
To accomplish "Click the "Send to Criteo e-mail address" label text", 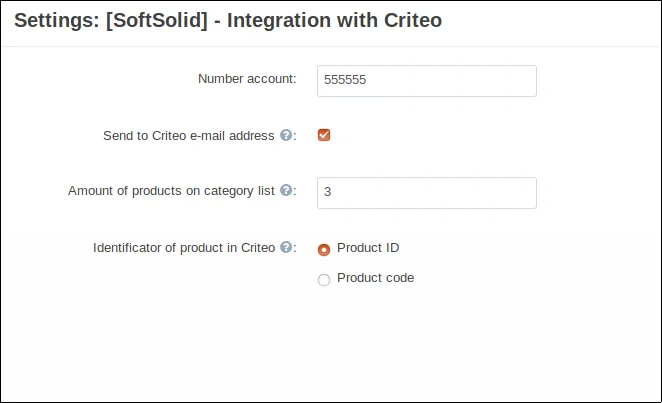I will pyautogui.click(x=188, y=136).
